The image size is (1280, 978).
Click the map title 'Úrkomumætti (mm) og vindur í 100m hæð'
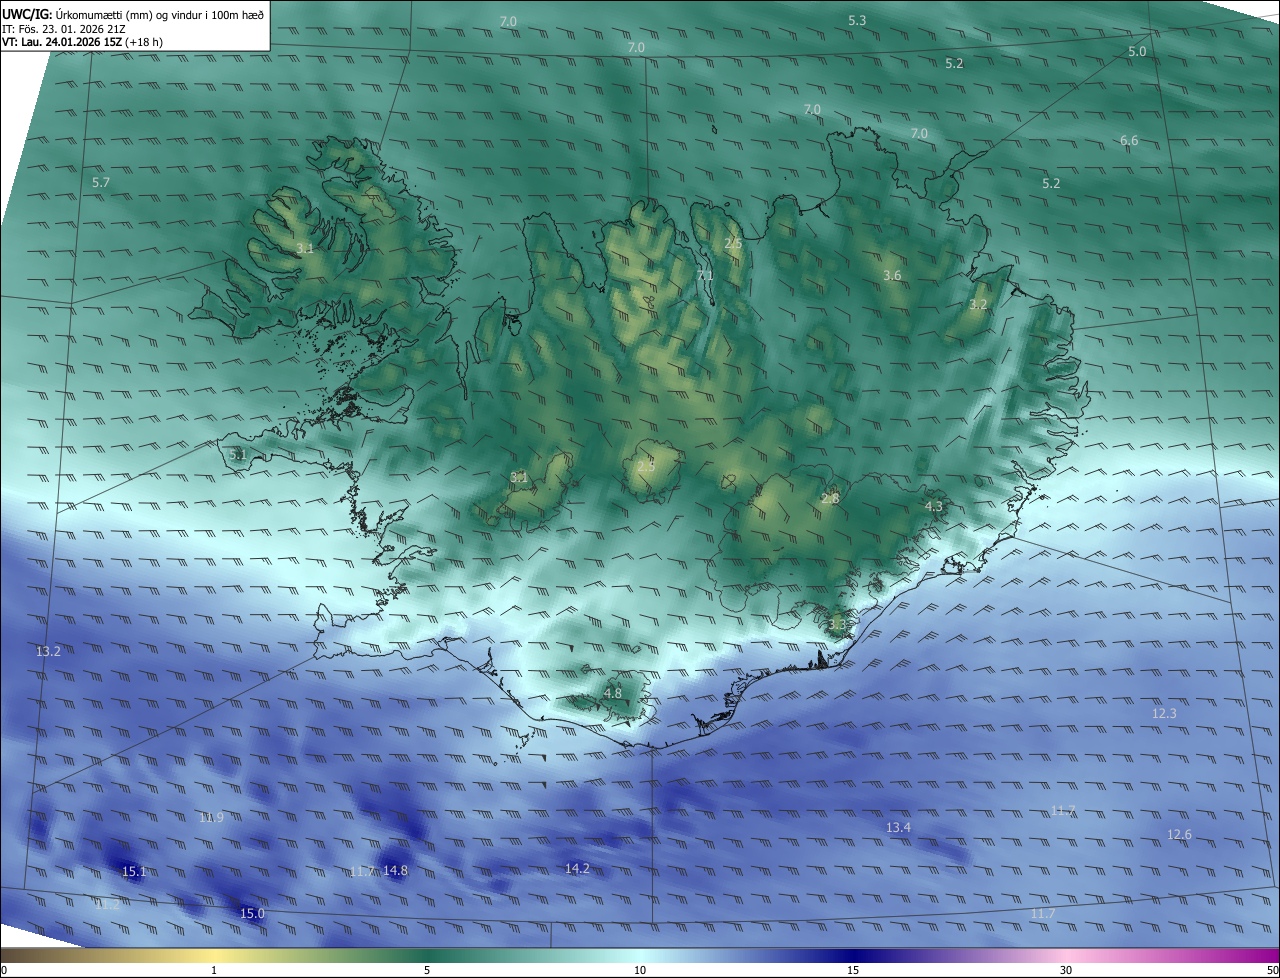[x=160, y=13]
